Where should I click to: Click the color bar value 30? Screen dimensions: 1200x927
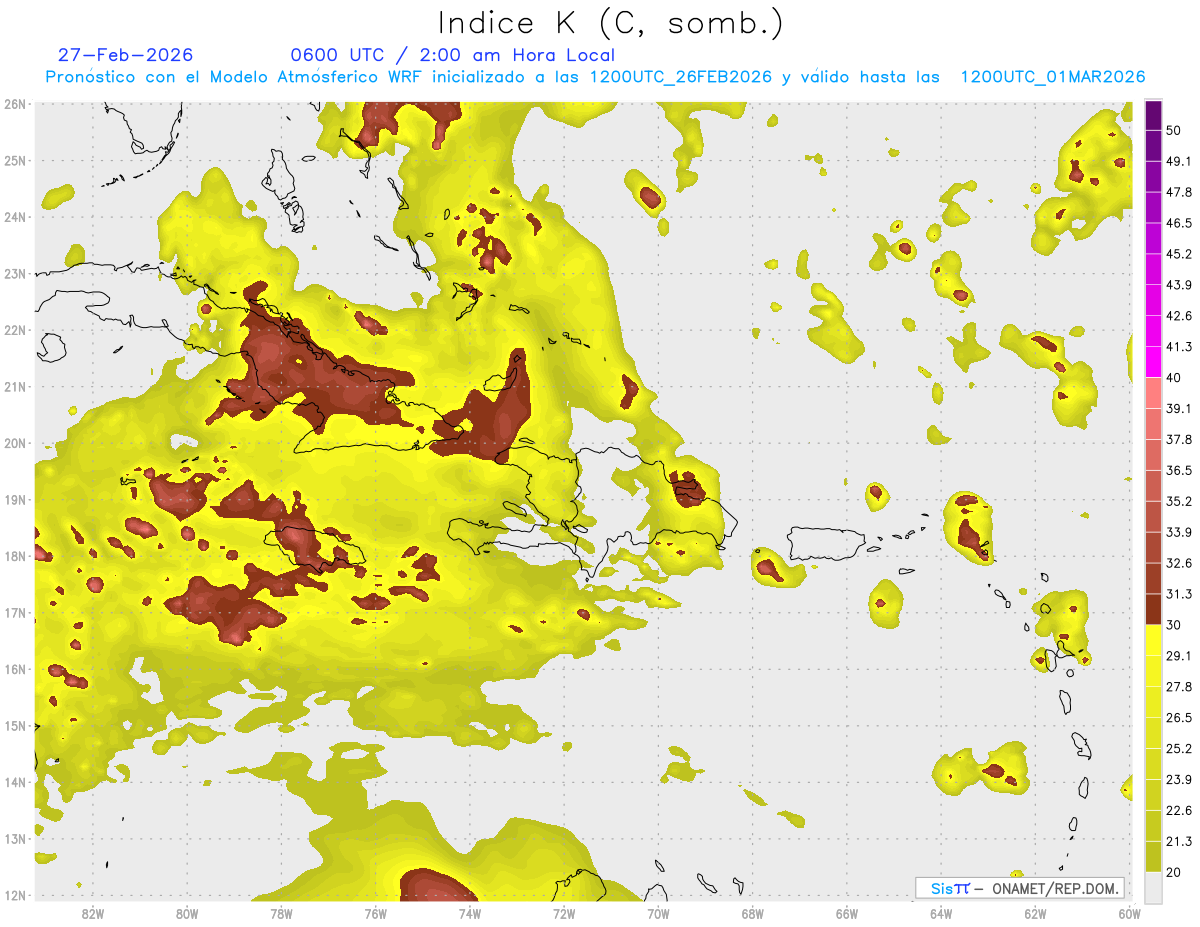1174,625
